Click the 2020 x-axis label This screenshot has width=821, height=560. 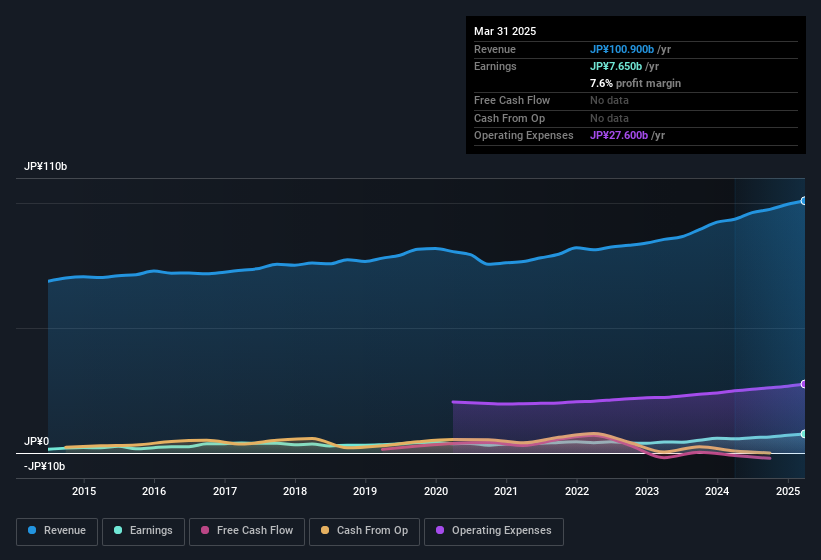tap(436, 491)
